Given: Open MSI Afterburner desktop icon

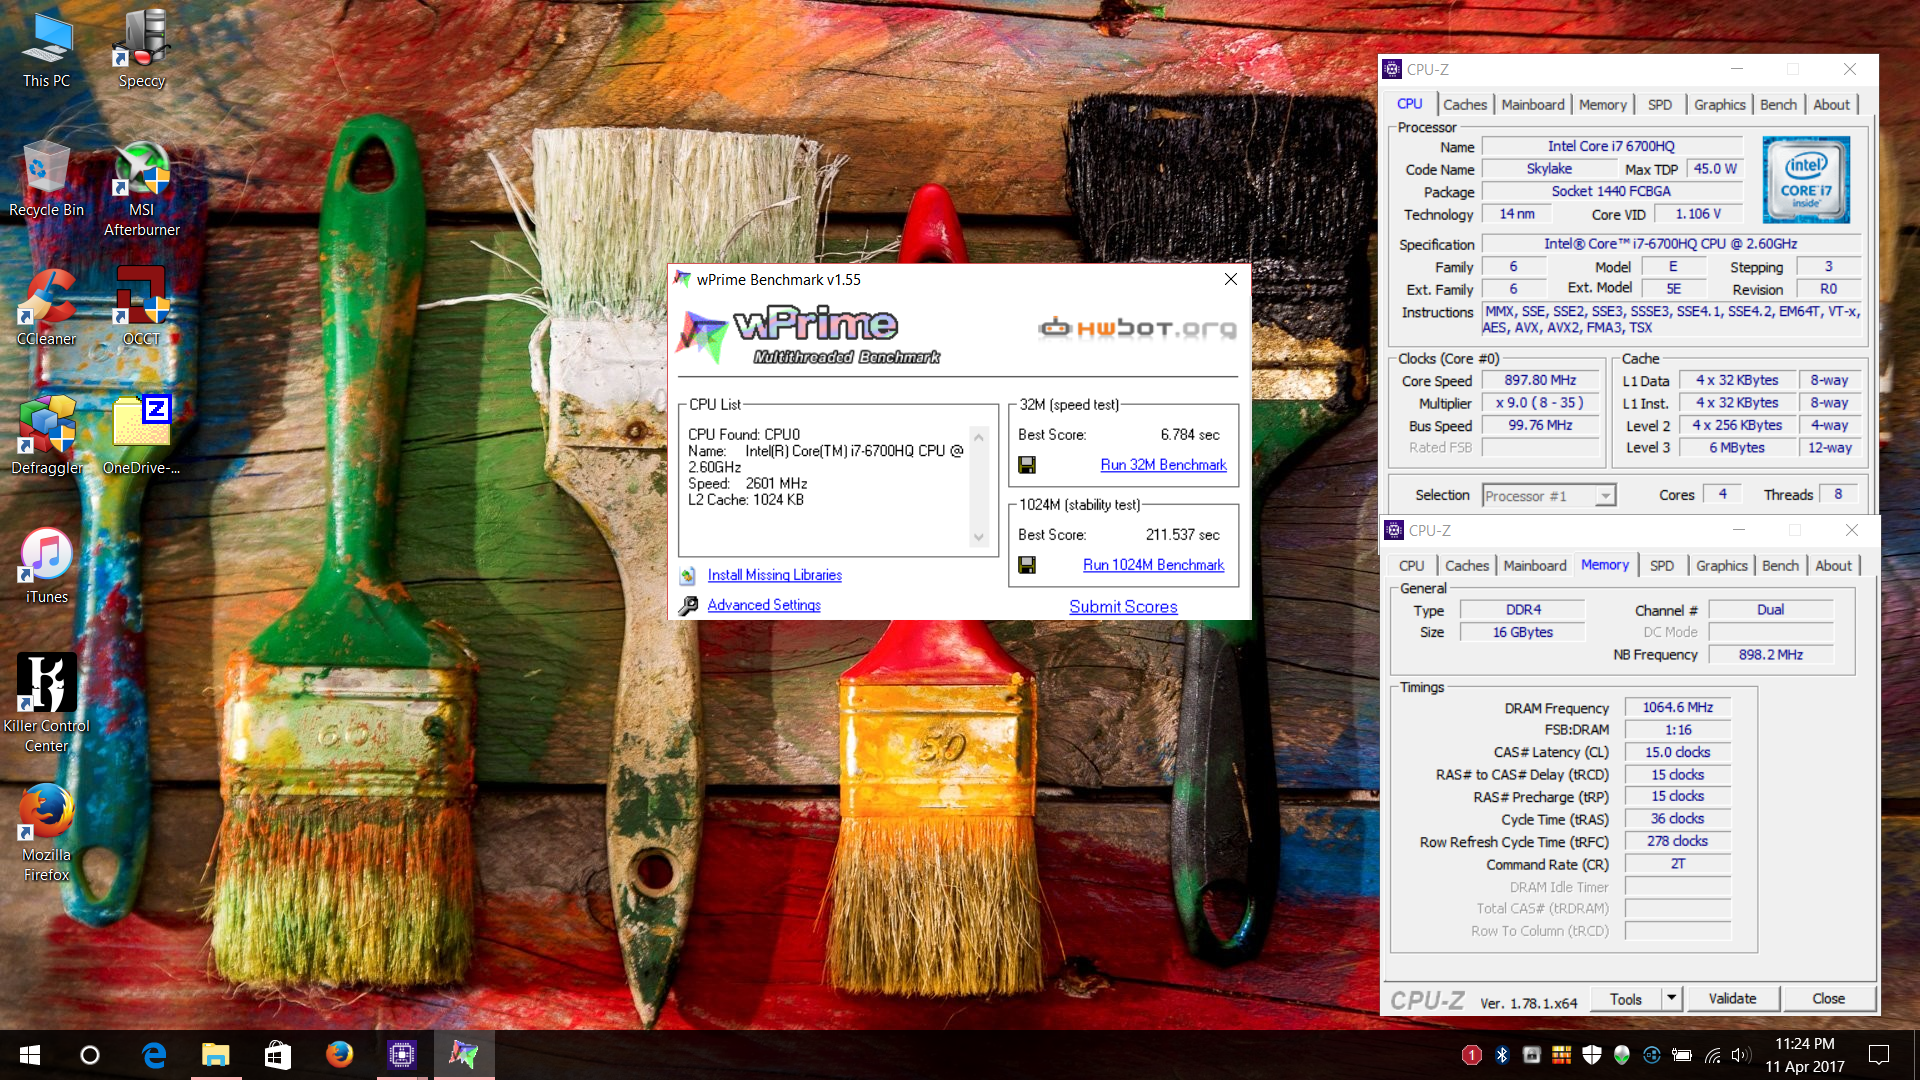Looking at the screenshot, I should 142,188.
